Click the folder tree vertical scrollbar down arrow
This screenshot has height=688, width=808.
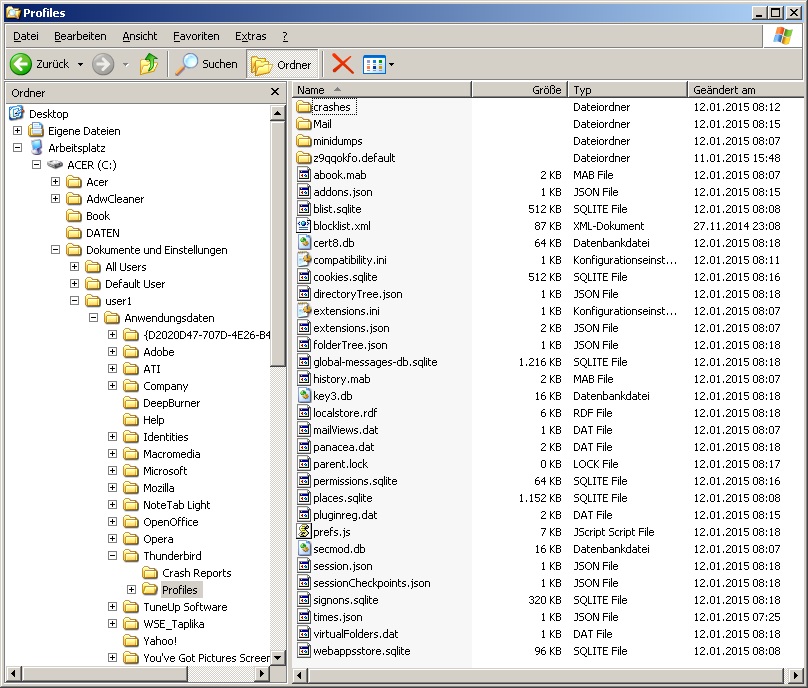coord(278,658)
